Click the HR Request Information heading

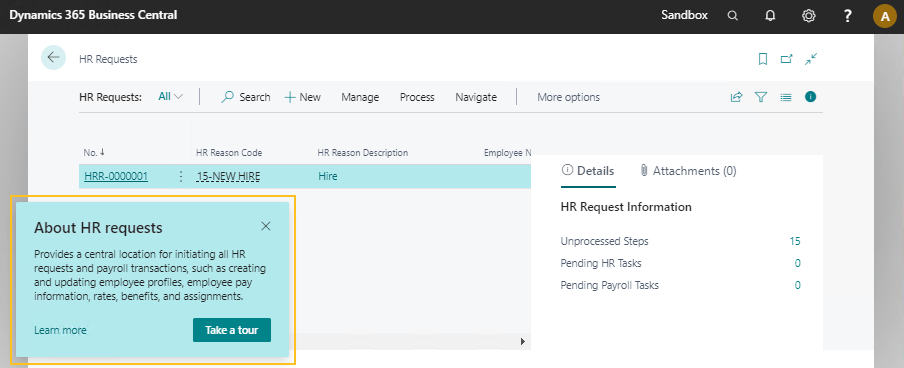pyautogui.click(x=626, y=206)
